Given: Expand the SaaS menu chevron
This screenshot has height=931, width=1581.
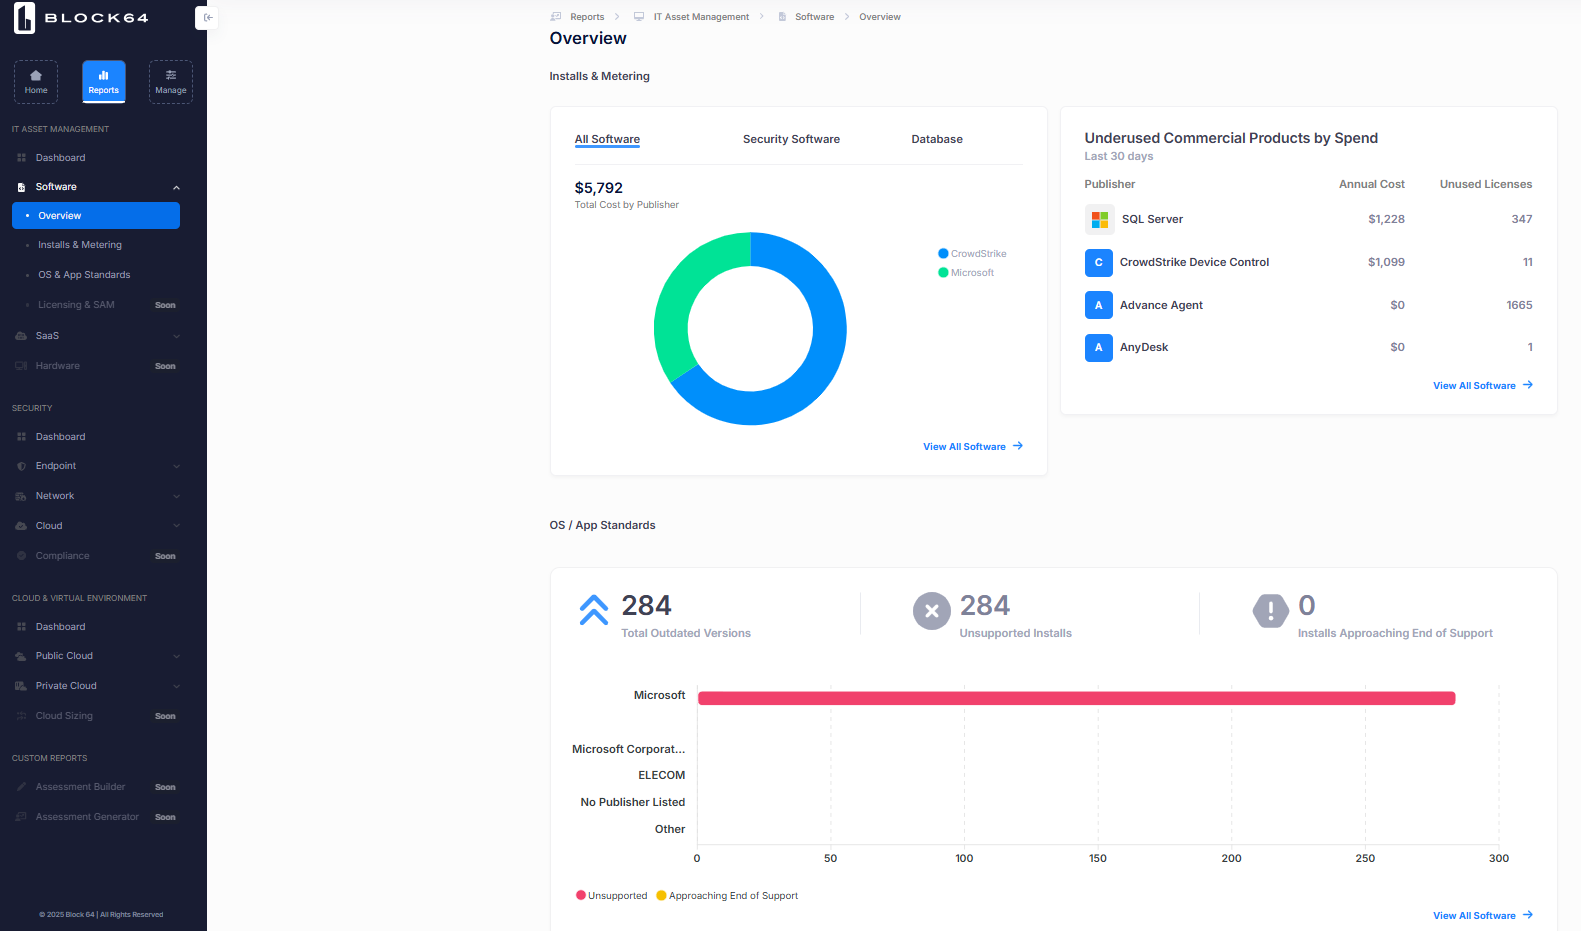Looking at the screenshot, I should pyautogui.click(x=177, y=336).
